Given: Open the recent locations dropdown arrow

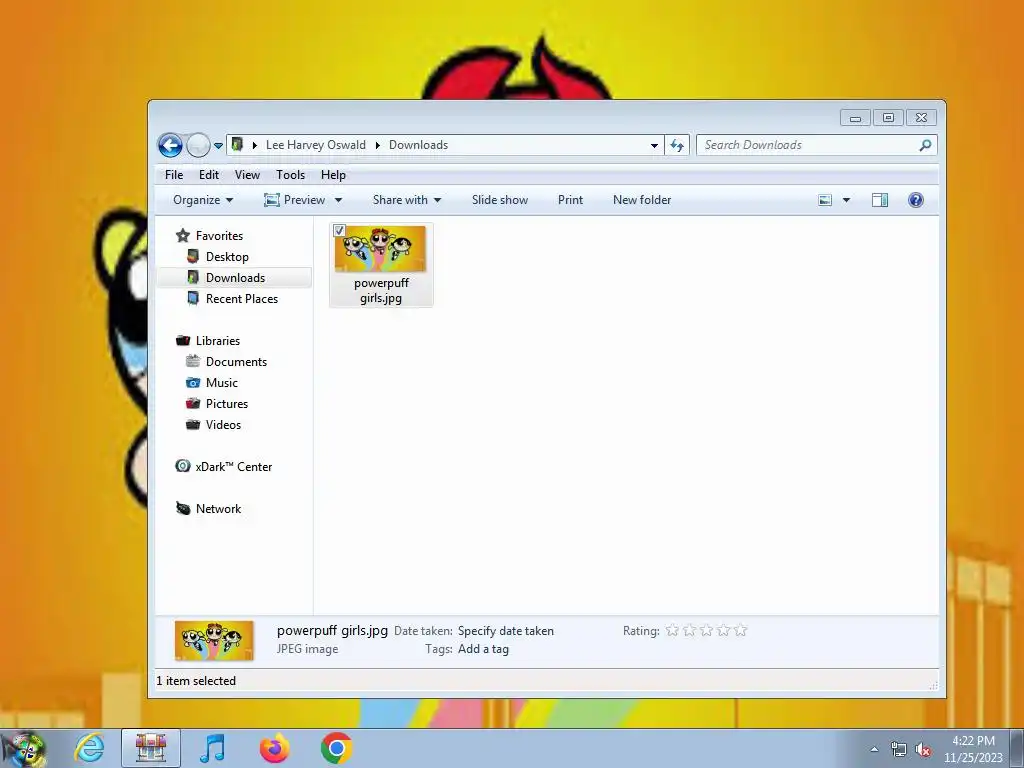Looking at the screenshot, I should 219,146.
